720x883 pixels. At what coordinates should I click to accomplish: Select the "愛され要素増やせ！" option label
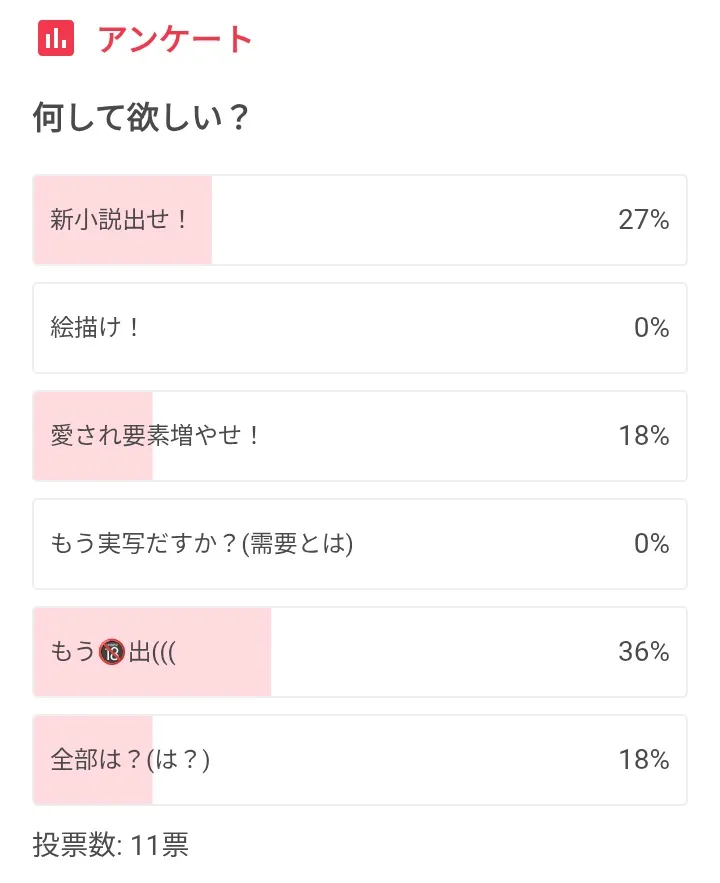point(155,436)
